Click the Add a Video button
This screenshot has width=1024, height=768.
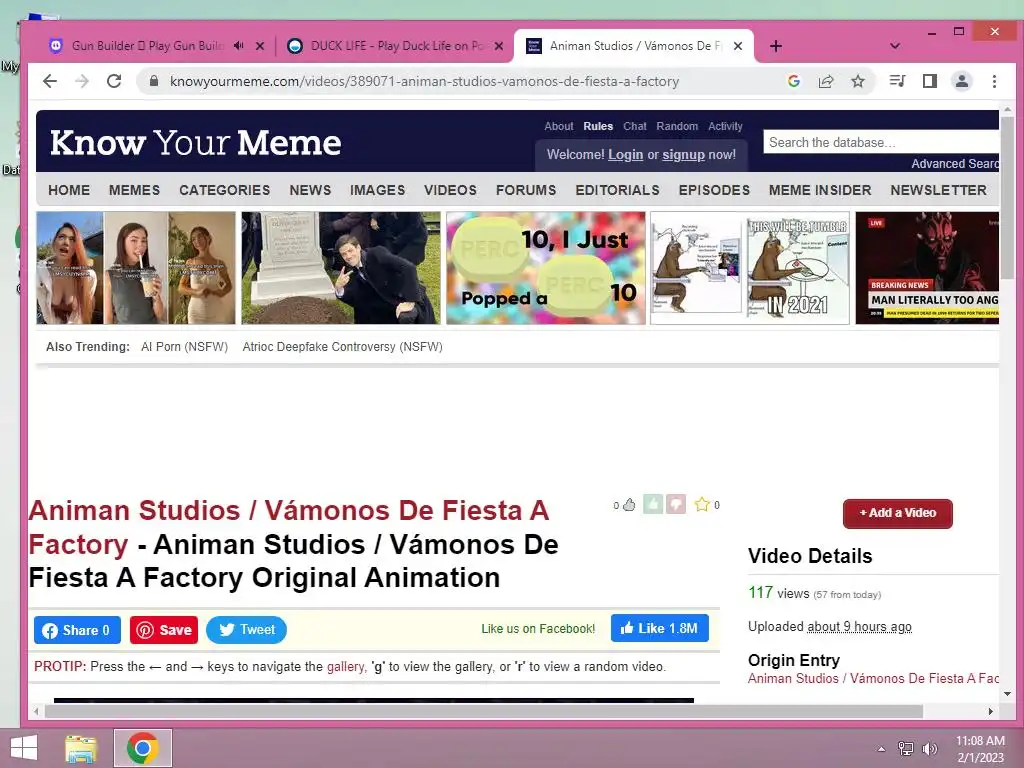(898, 513)
